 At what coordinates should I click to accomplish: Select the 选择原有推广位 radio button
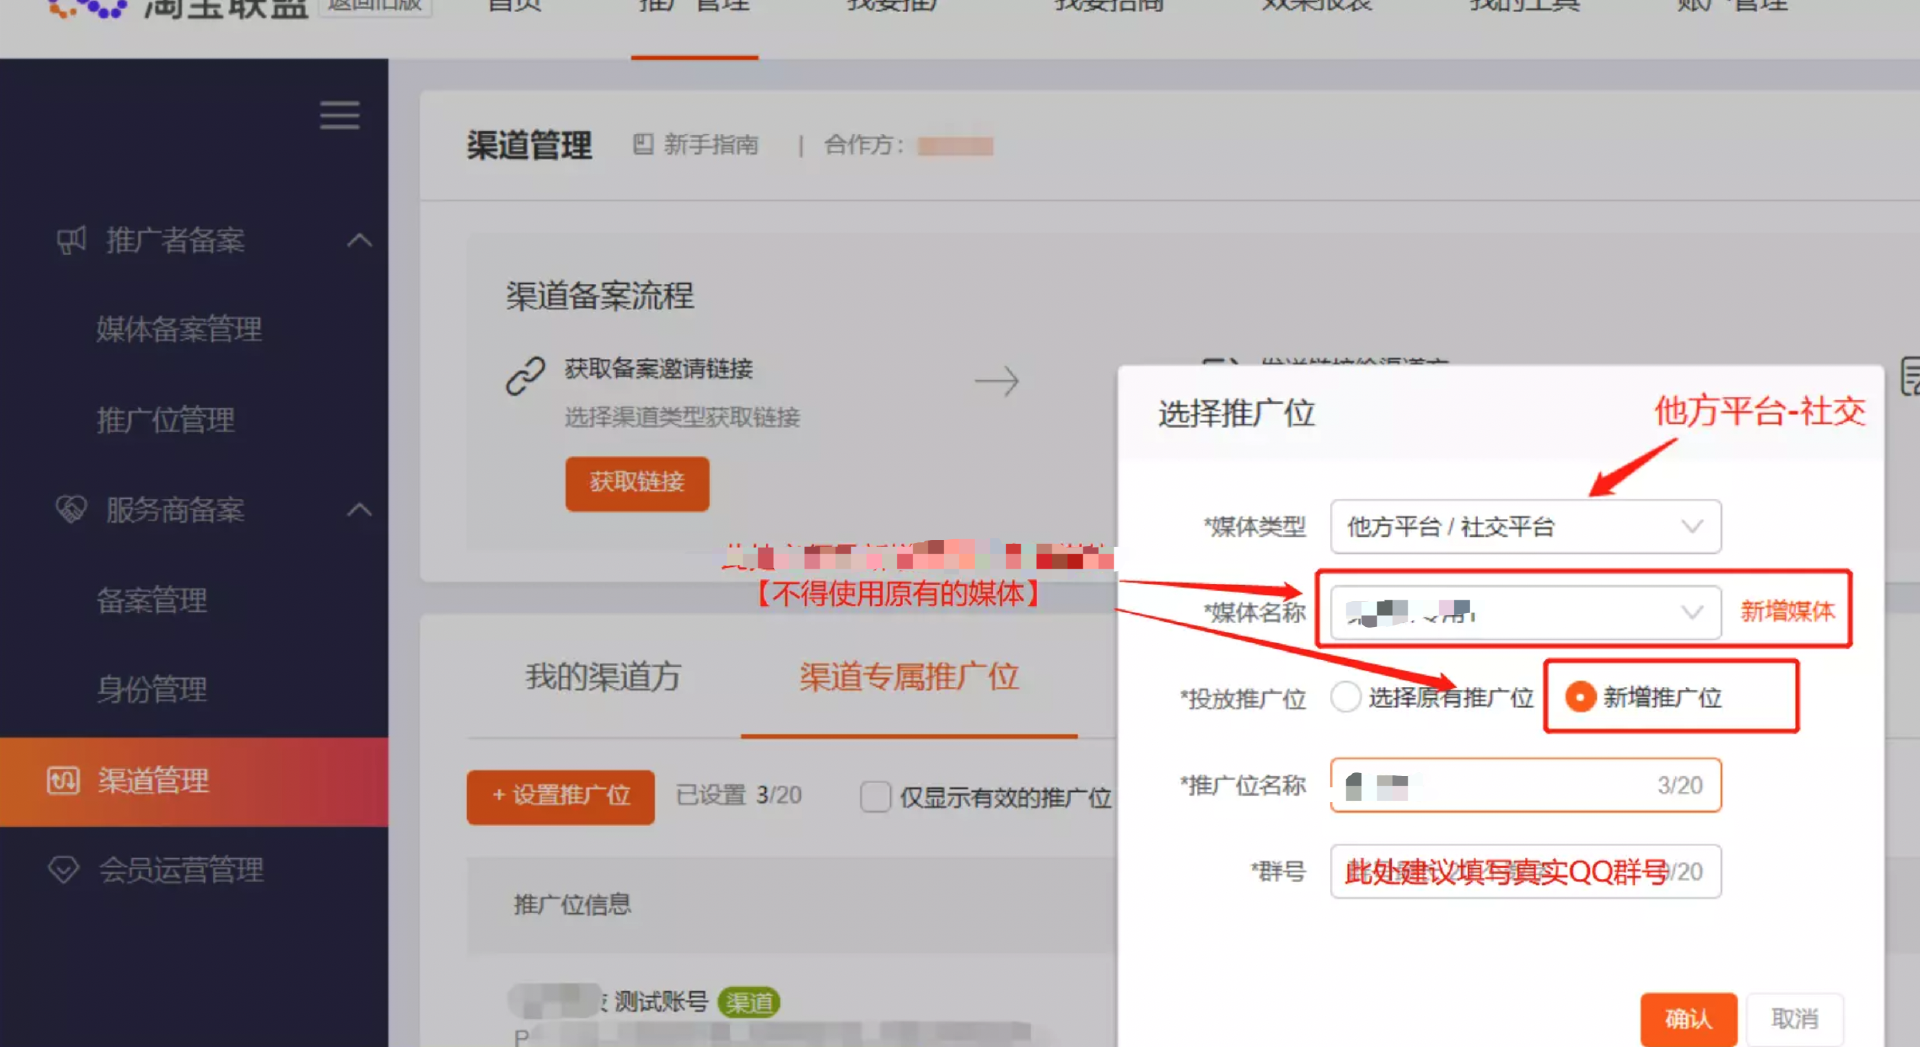[1346, 697]
